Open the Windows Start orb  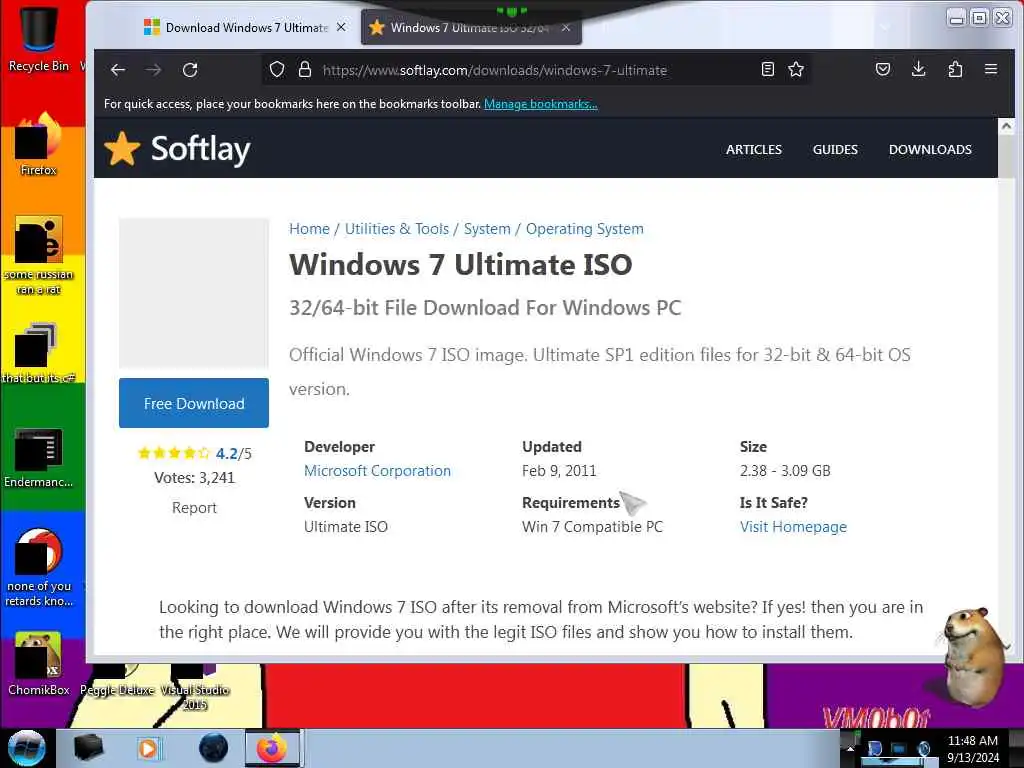coord(27,748)
